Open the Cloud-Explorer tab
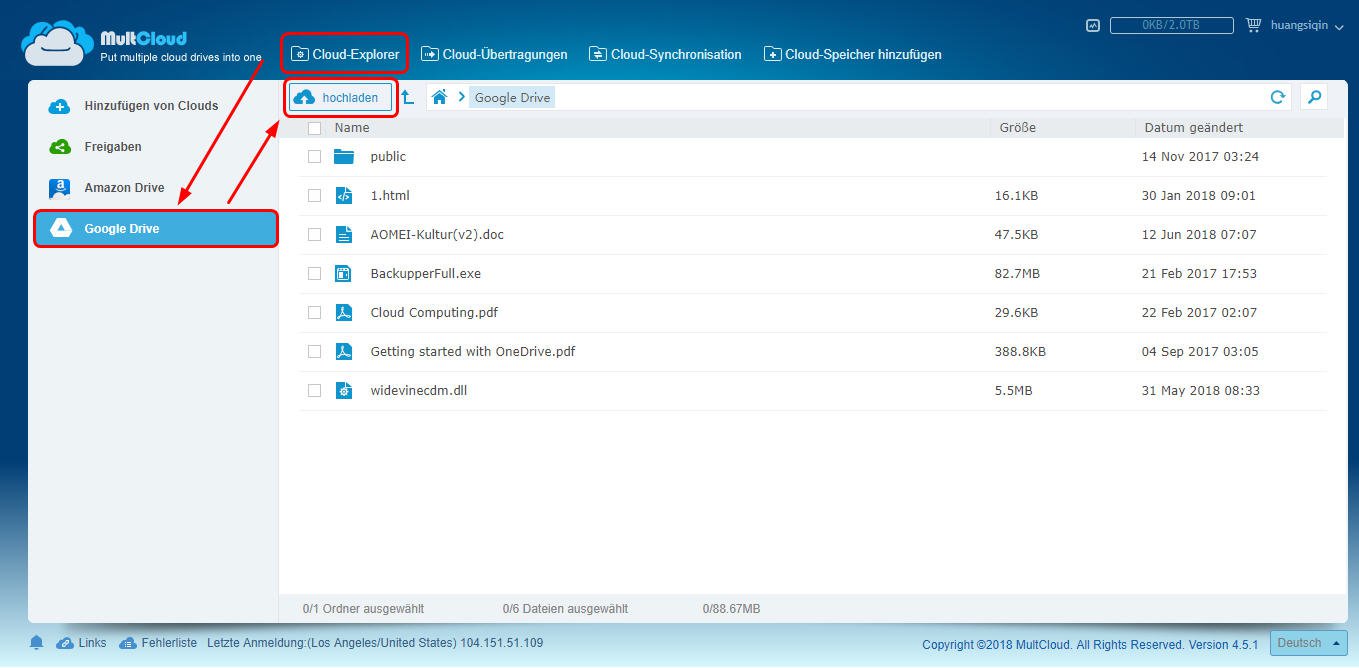Viewport: 1359px width, 668px height. tap(345, 54)
